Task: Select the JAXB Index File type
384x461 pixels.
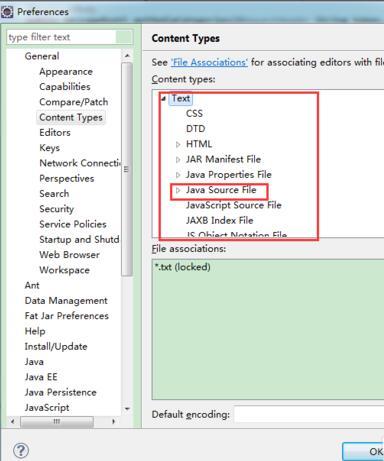Action: (x=220, y=221)
